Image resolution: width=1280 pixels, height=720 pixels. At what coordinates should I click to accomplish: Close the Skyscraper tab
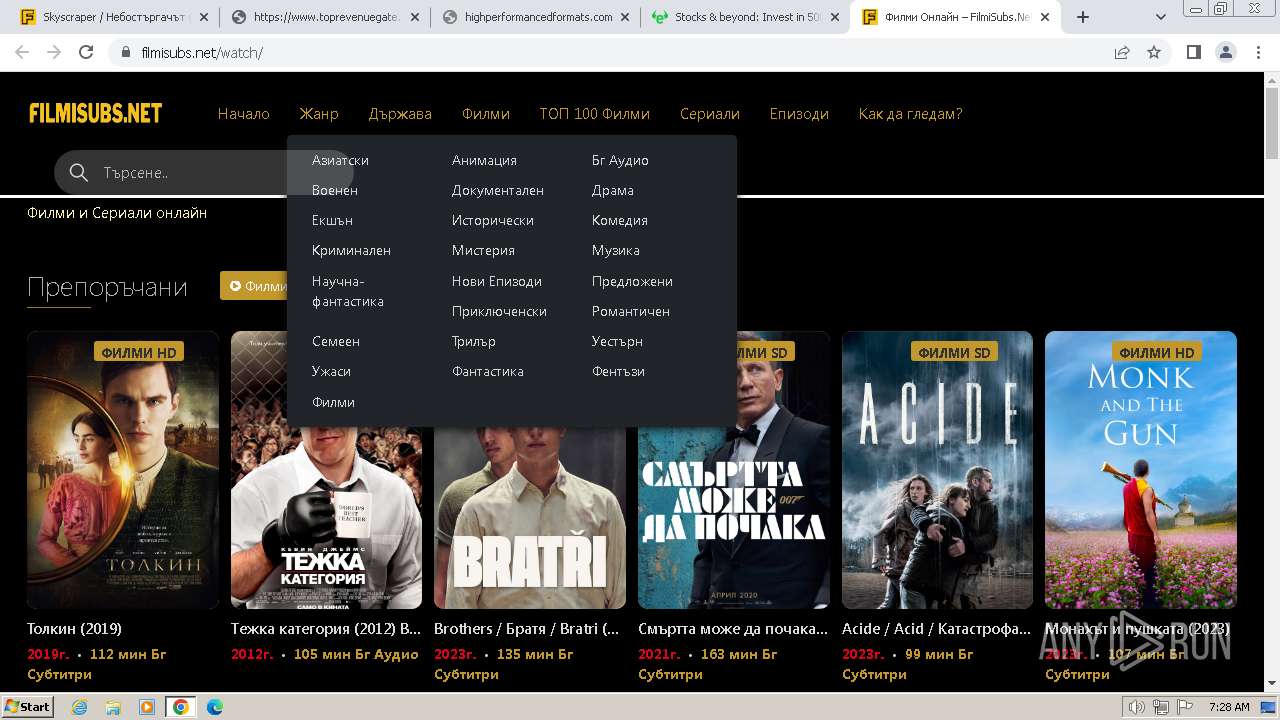click(x=205, y=17)
